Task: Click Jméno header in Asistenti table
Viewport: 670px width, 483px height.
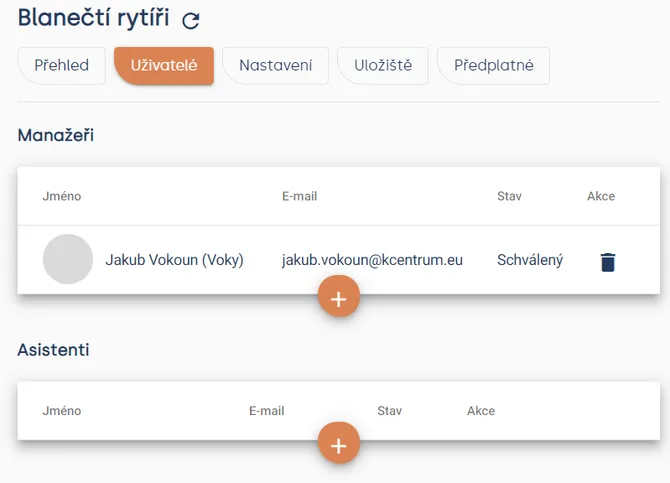Action: pos(62,411)
